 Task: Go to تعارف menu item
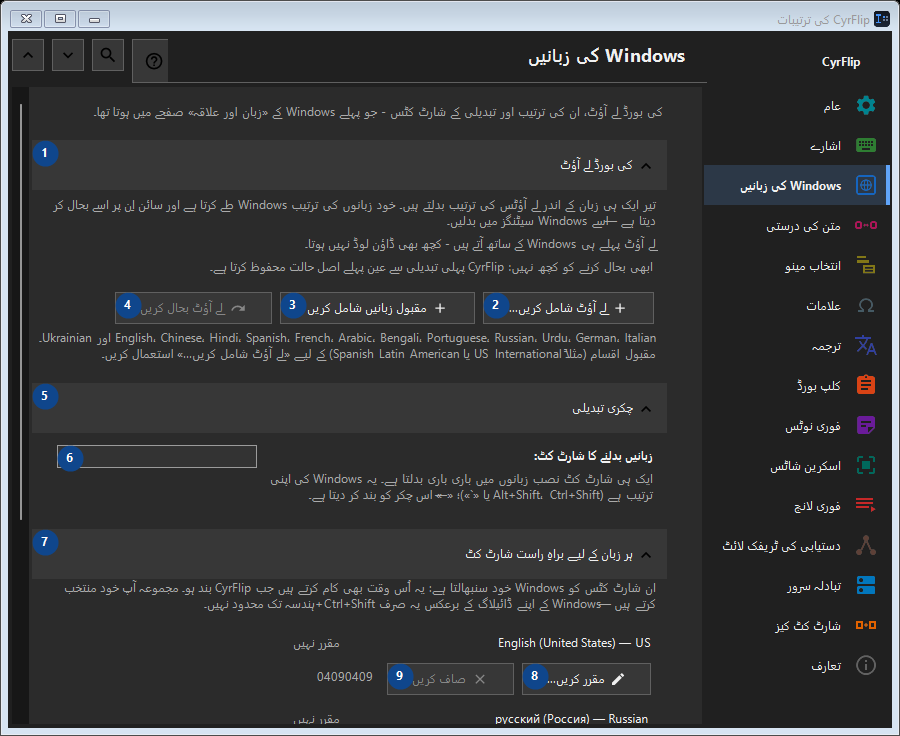[795, 665]
